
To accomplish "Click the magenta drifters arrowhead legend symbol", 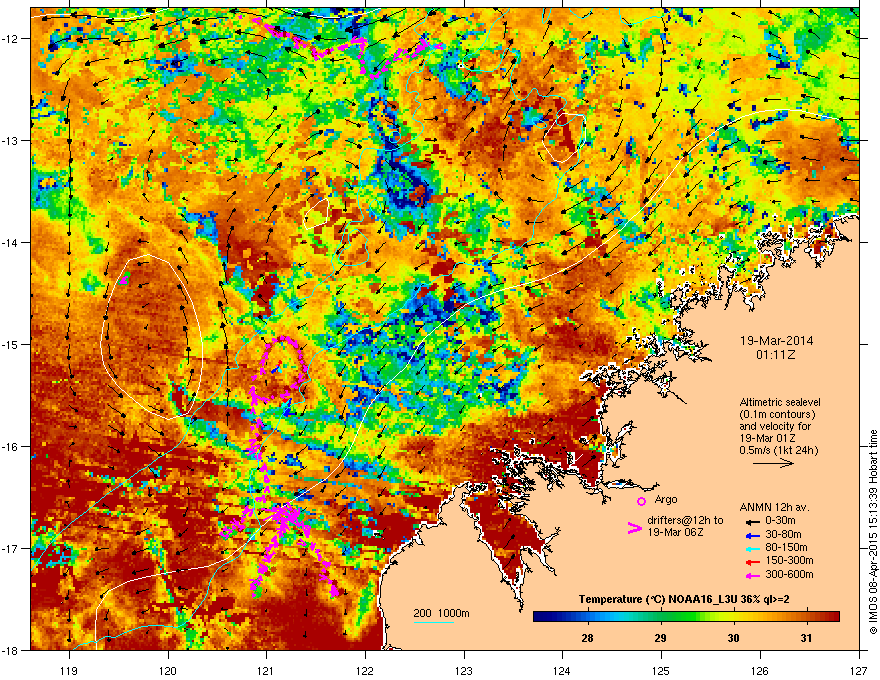I will 635,528.
